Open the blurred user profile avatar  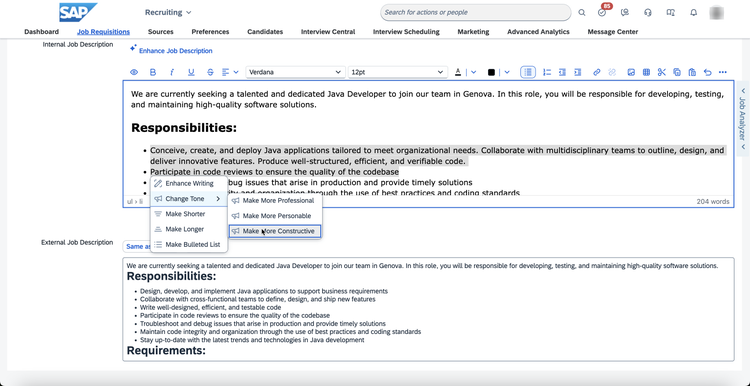click(x=717, y=12)
